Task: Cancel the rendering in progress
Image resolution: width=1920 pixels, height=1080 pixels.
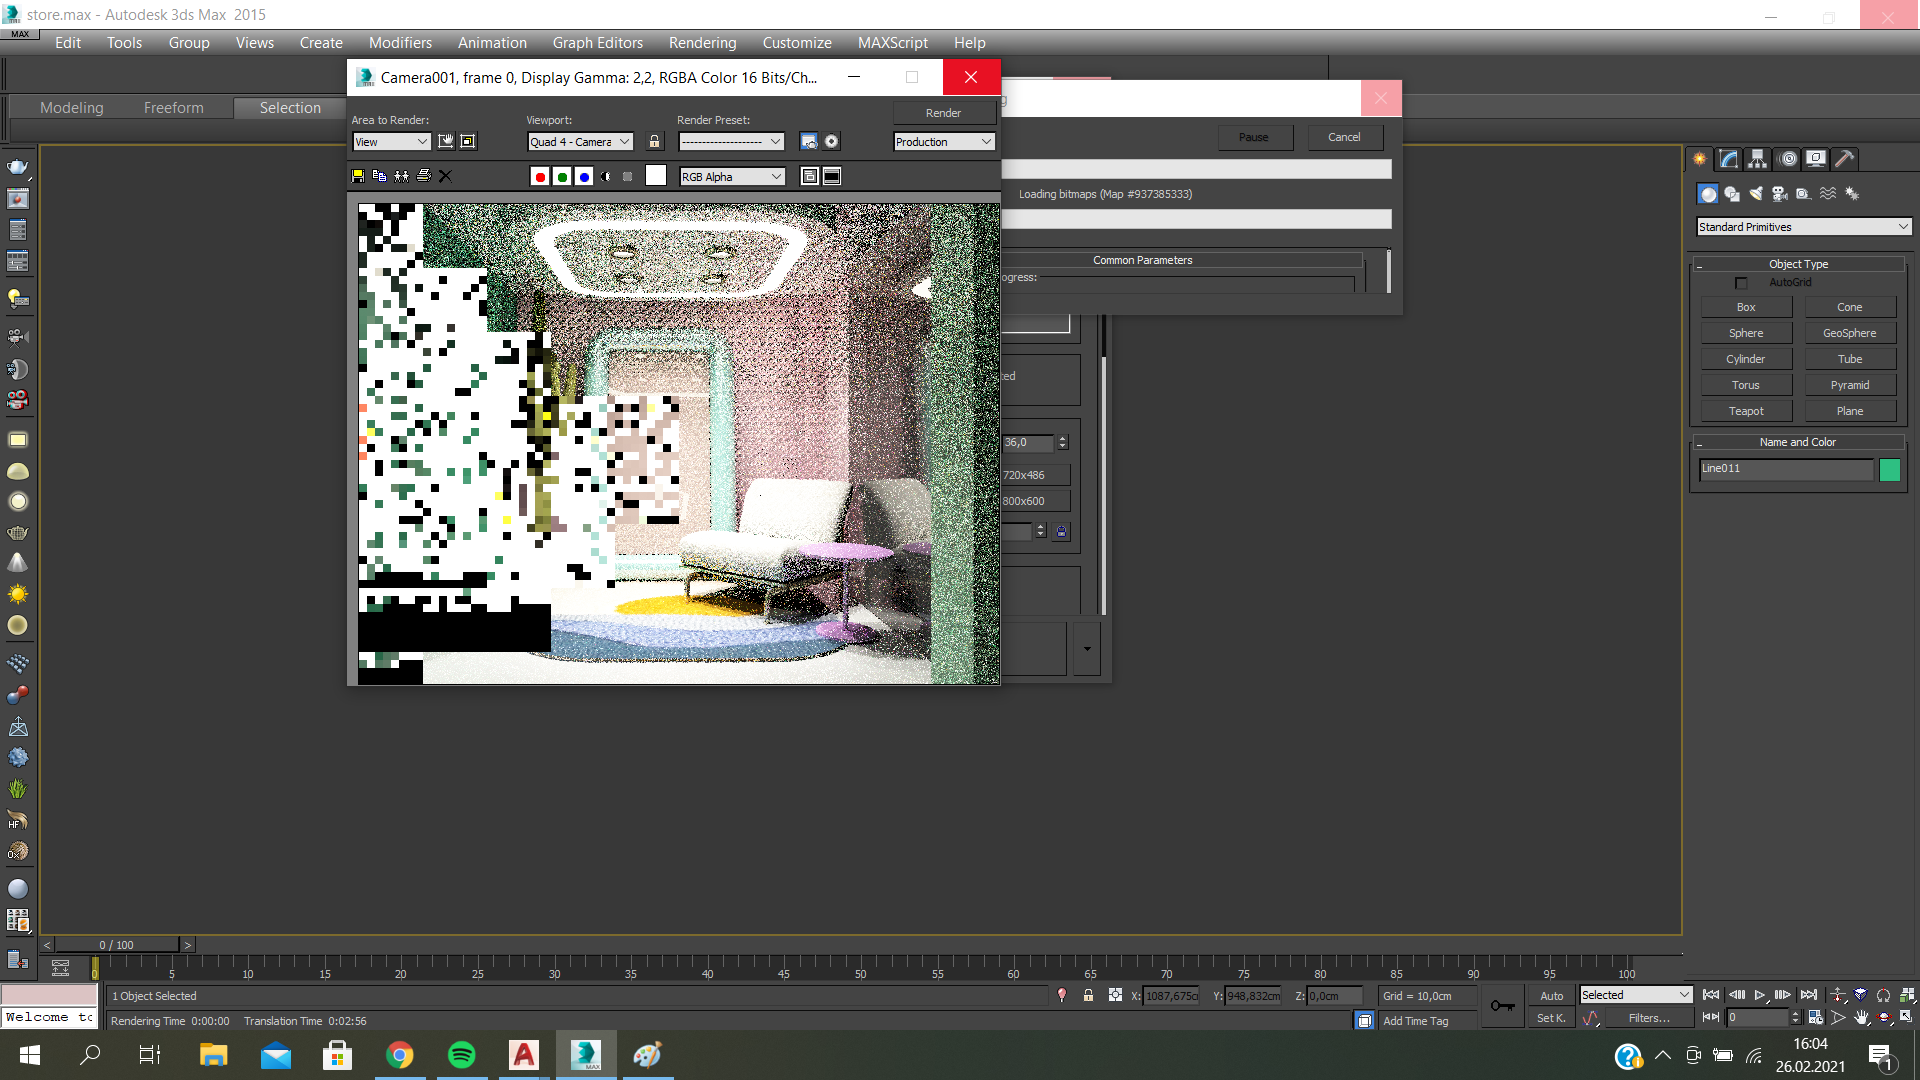Action: 1344,137
